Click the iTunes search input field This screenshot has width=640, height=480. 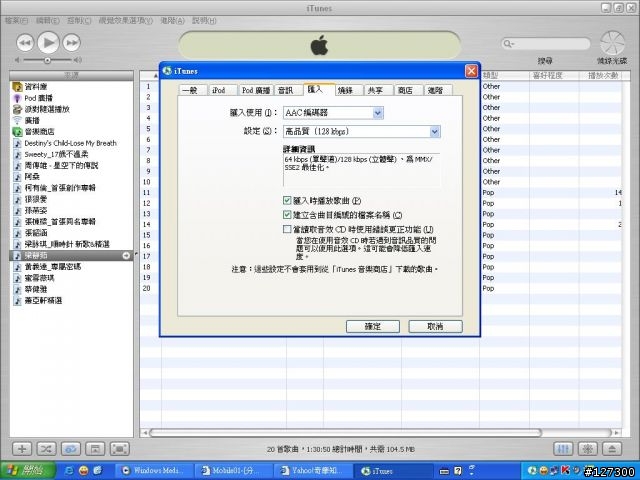(x=546, y=44)
